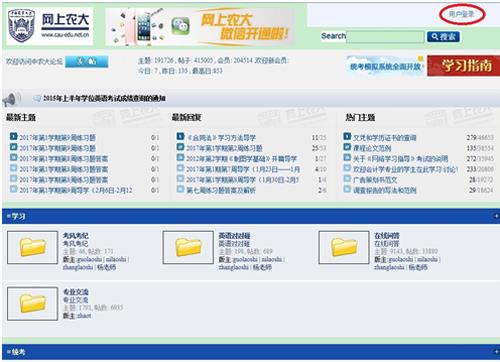Screen dimensions: 500x362
Task: Open the 学位英语考试成绩查询的通知 announcement
Action: click(x=104, y=98)
